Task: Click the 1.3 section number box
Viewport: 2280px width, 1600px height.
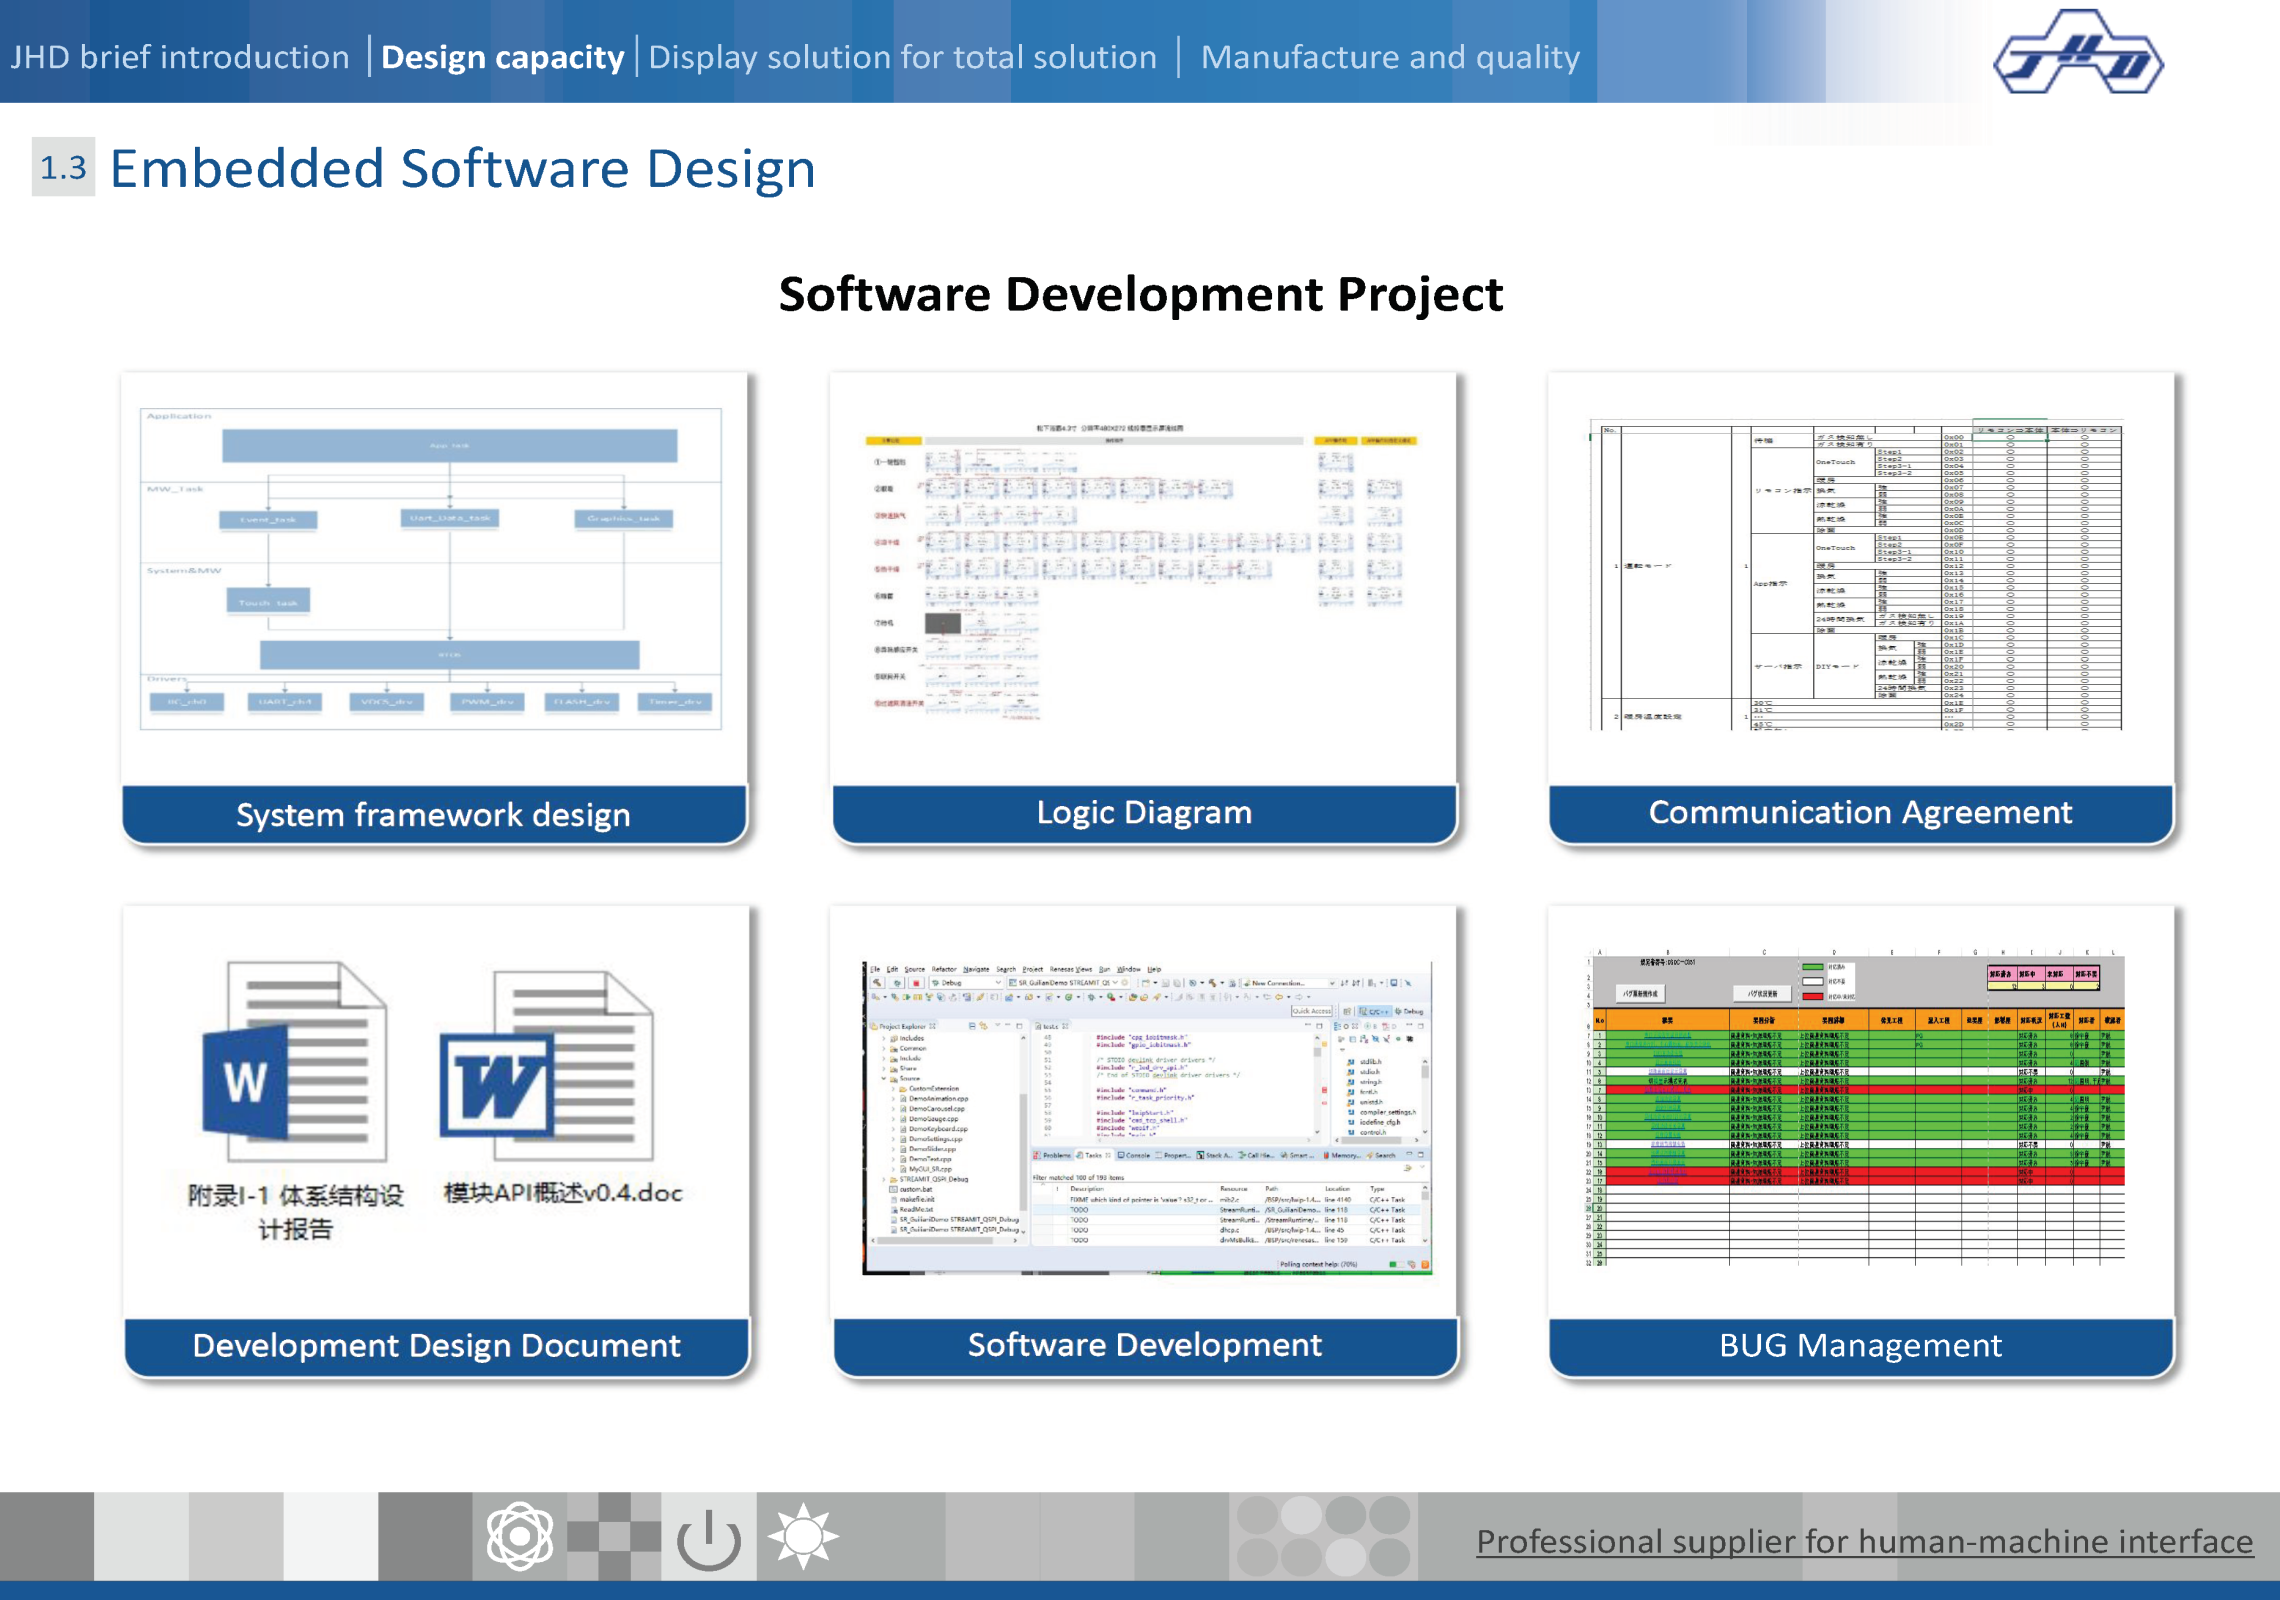Action: point(63,167)
